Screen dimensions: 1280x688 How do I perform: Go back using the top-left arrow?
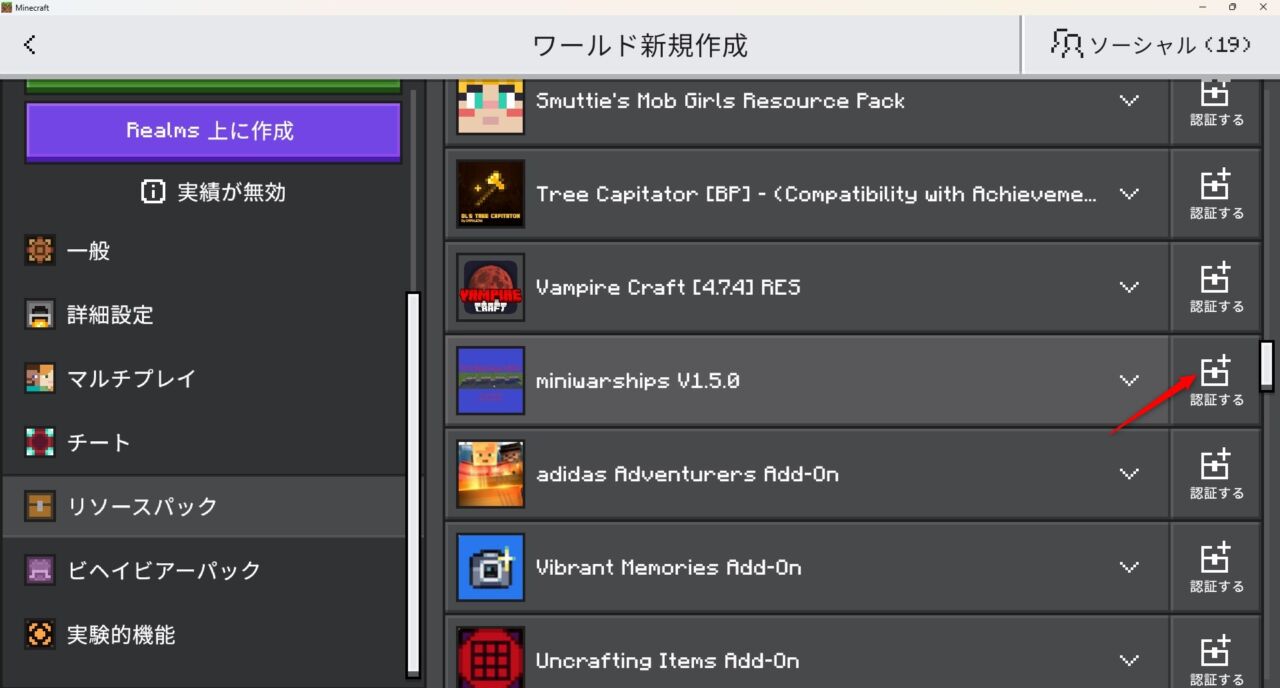pyautogui.click(x=30, y=45)
